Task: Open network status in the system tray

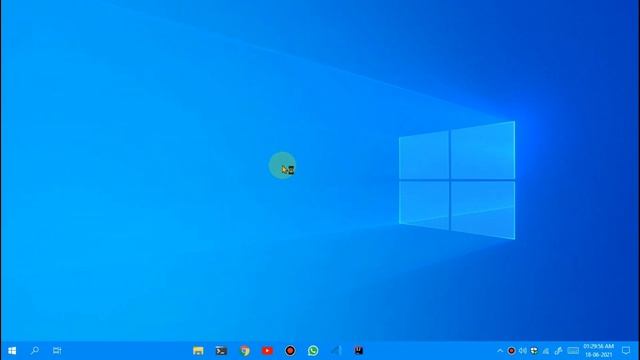Action: (546, 351)
